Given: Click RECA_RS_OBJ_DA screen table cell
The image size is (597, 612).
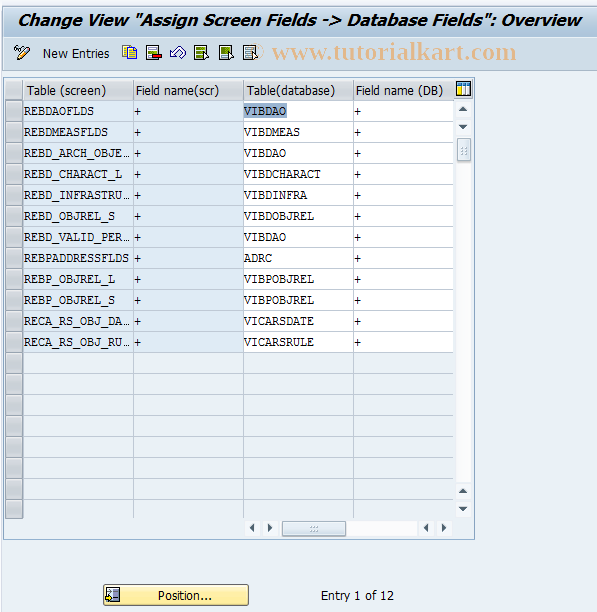Looking at the screenshot, I should point(78,322).
